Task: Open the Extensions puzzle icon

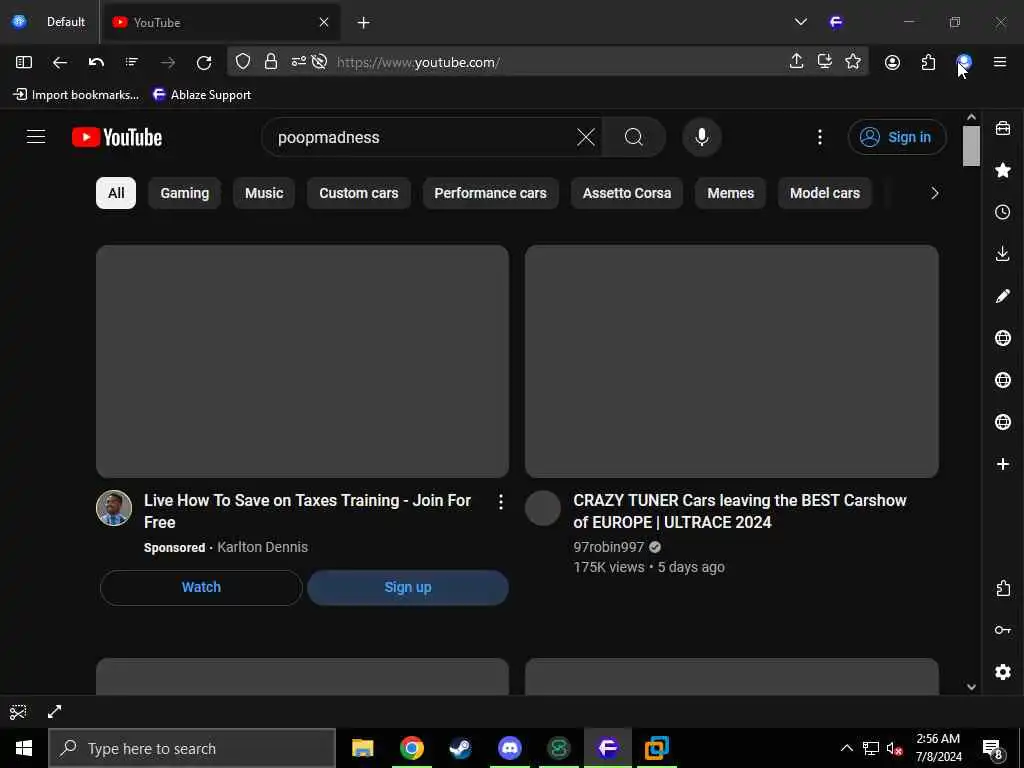Action: click(928, 62)
